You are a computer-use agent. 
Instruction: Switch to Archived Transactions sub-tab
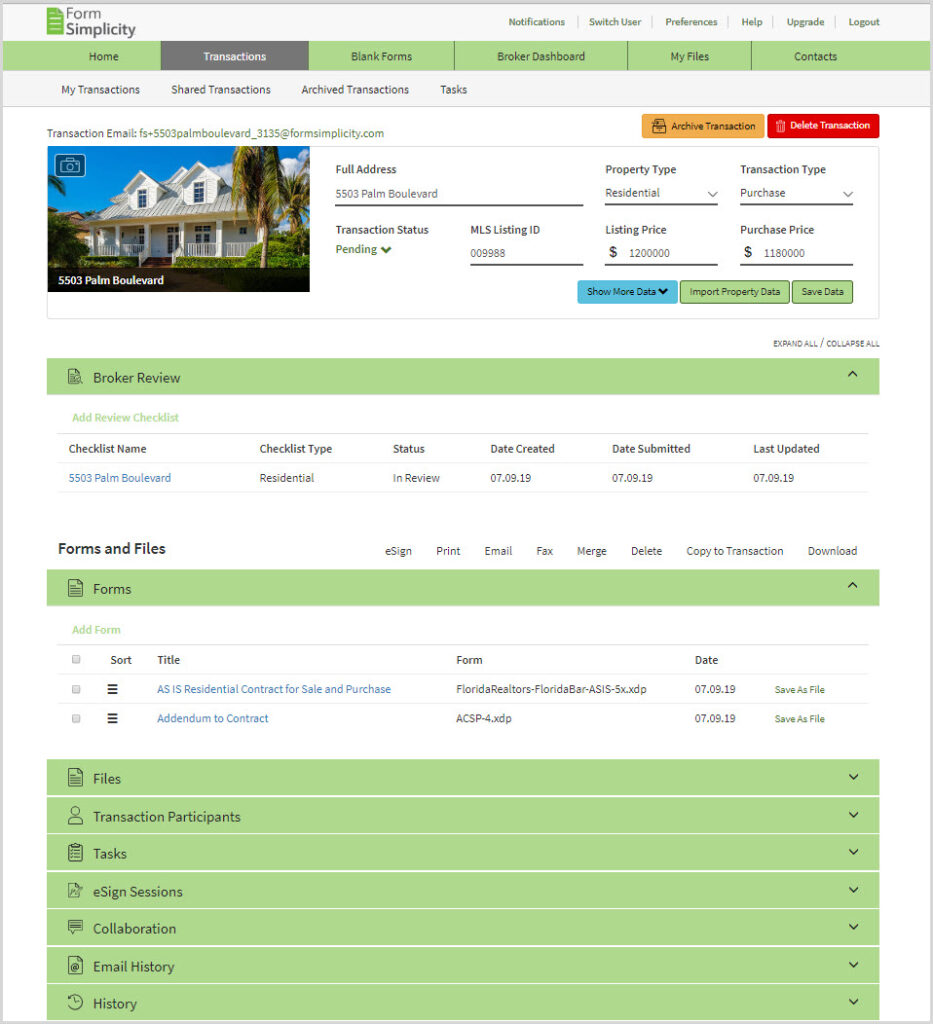coord(355,90)
